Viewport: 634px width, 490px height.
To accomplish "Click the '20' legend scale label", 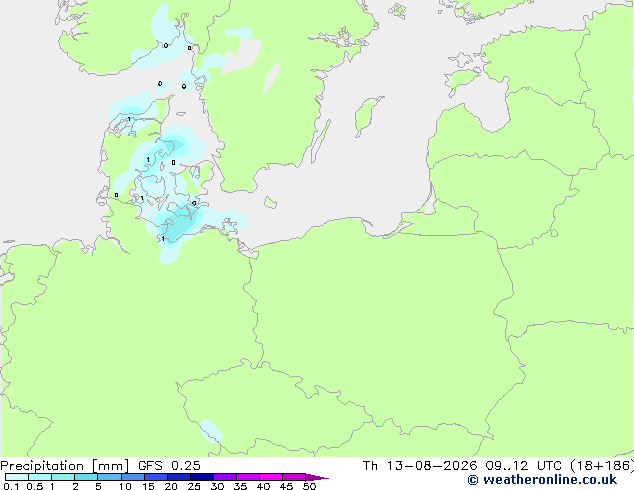I will click(x=171, y=486).
